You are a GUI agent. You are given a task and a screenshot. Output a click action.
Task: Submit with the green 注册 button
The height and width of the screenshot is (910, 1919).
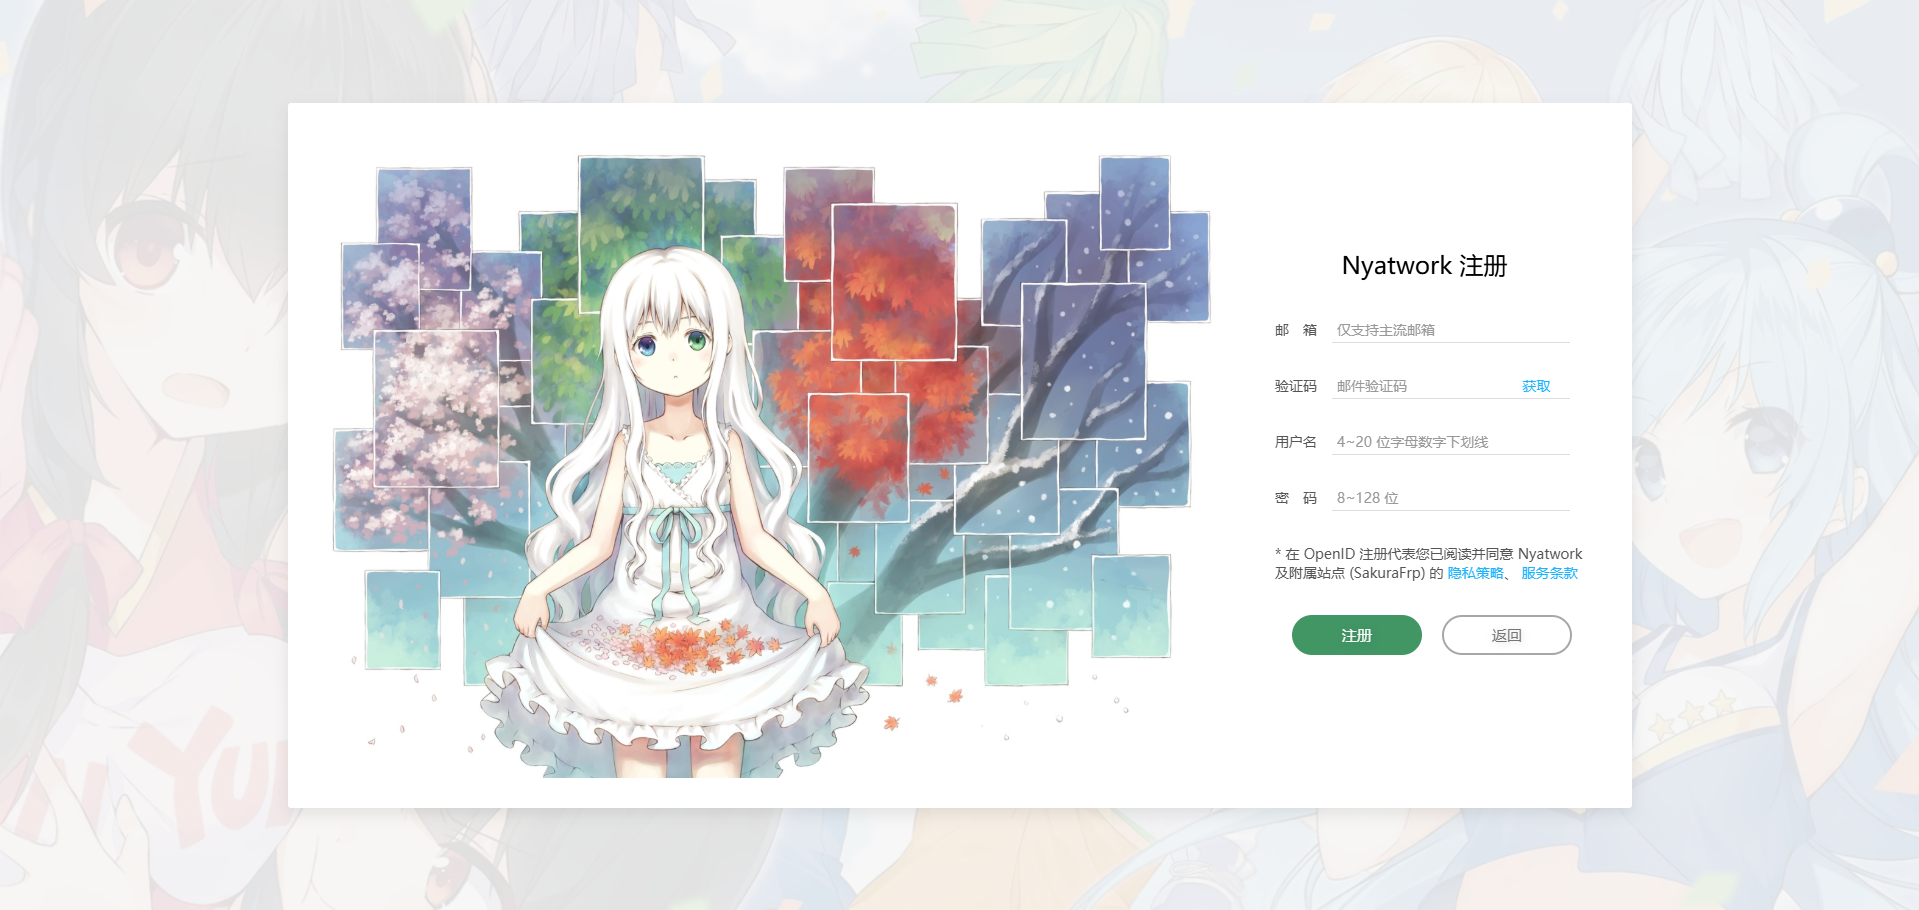pos(1356,635)
